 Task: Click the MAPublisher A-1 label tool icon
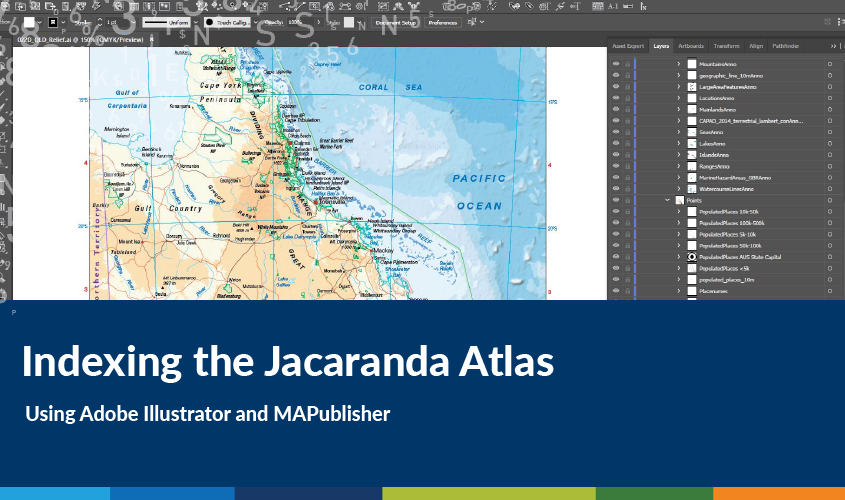[x=613, y=6]
